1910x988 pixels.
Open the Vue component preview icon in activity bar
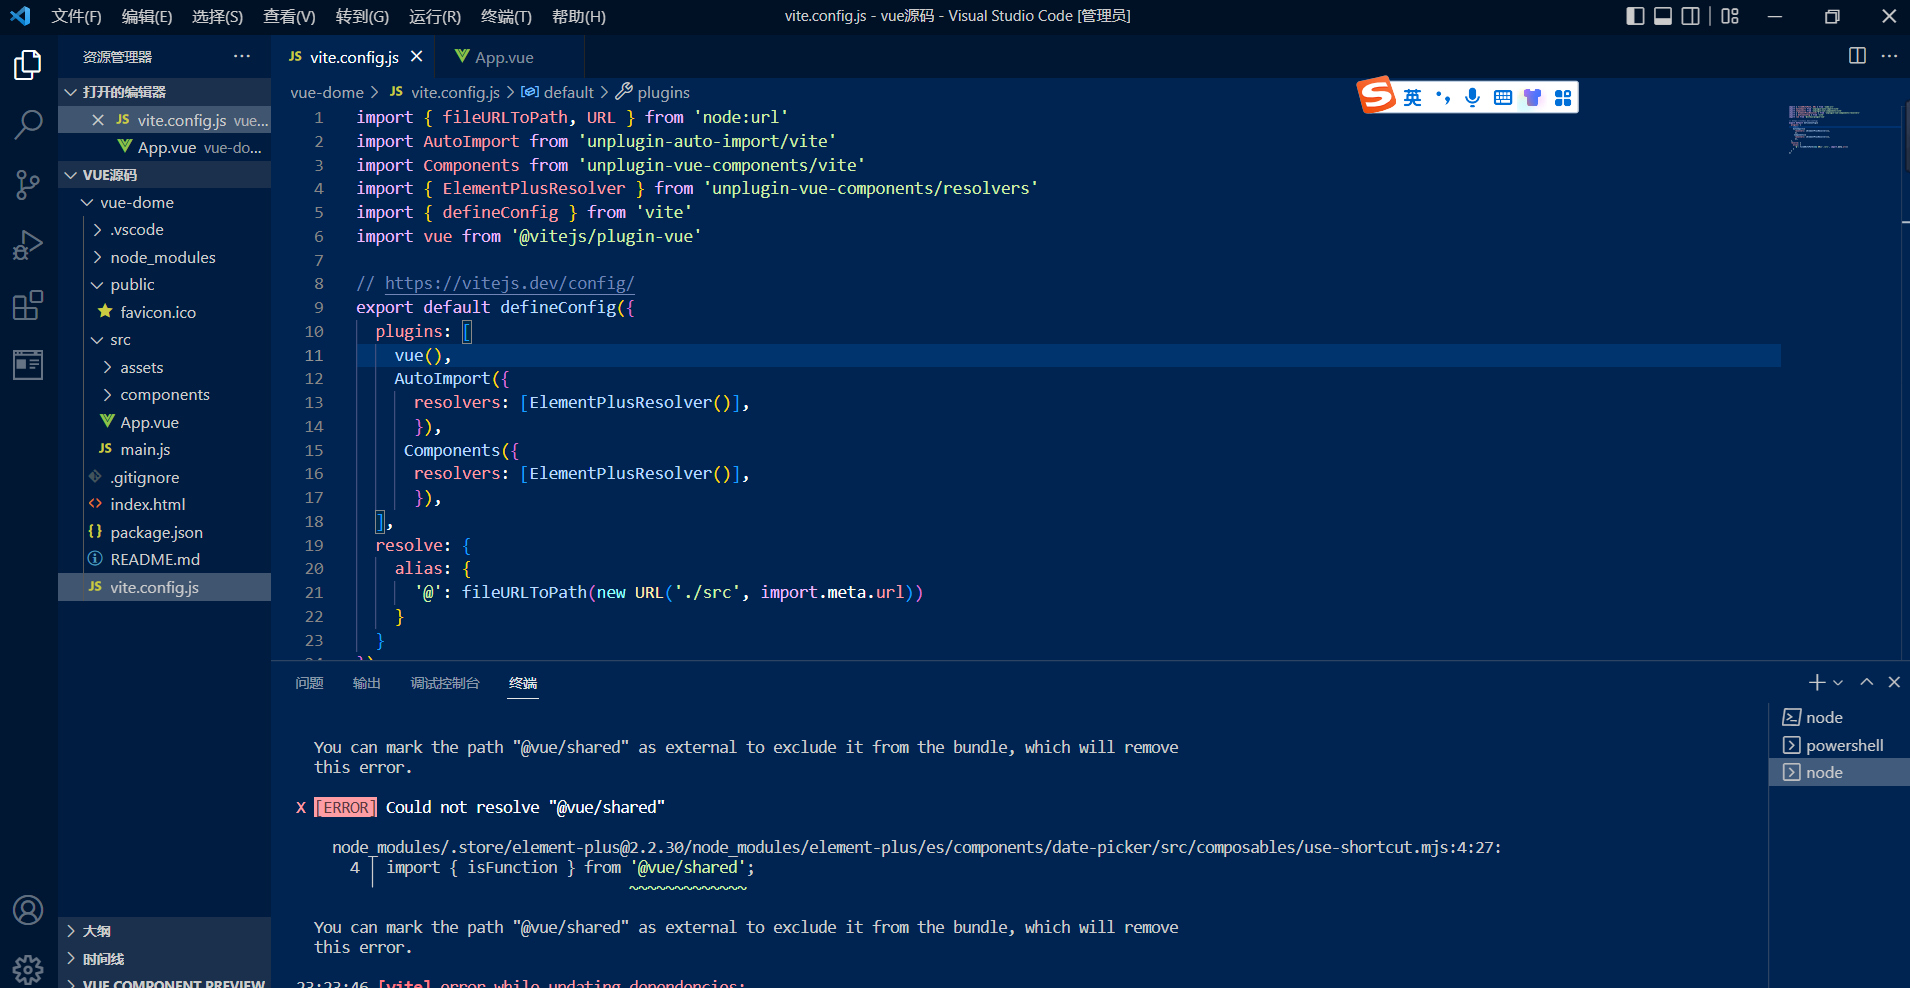click(28, 365)
